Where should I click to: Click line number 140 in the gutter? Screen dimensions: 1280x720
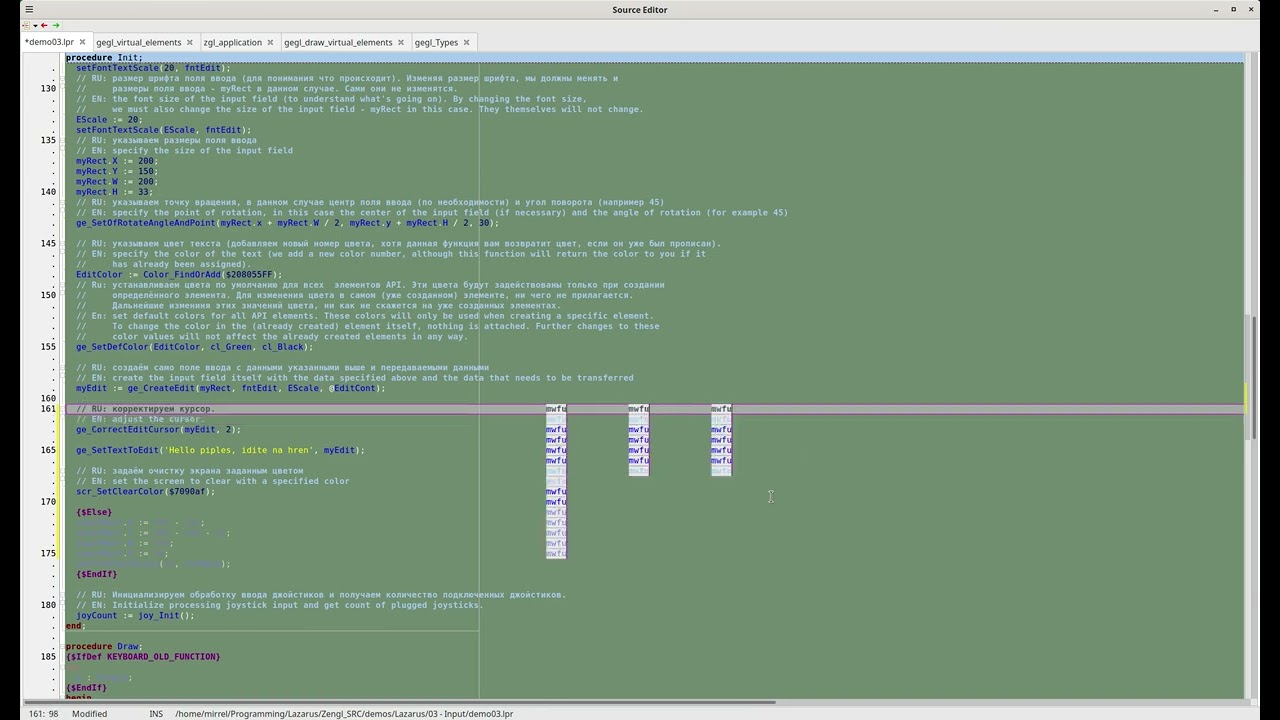click(x=48, y=192)
